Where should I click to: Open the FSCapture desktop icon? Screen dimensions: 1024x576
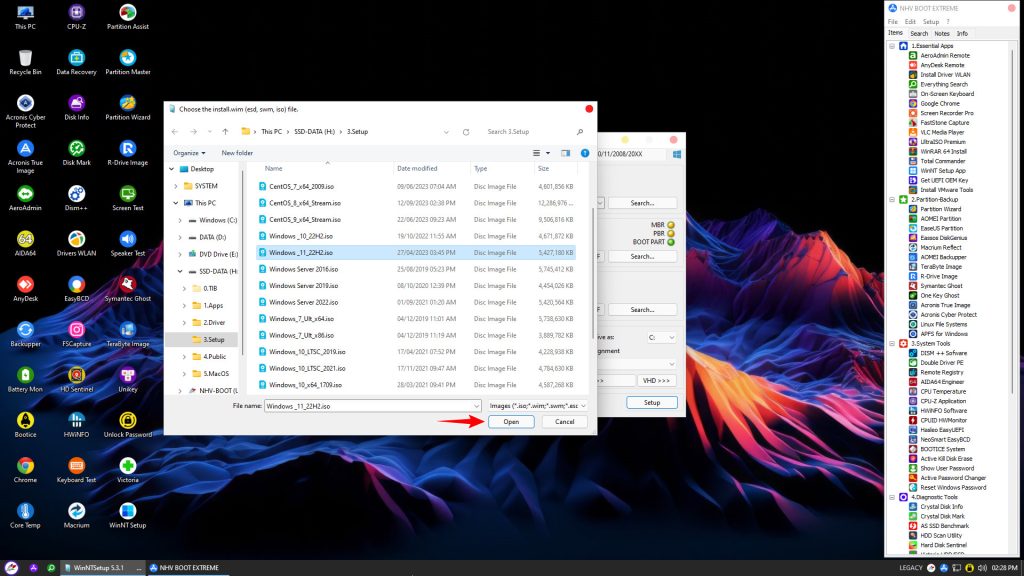(76, 334)
